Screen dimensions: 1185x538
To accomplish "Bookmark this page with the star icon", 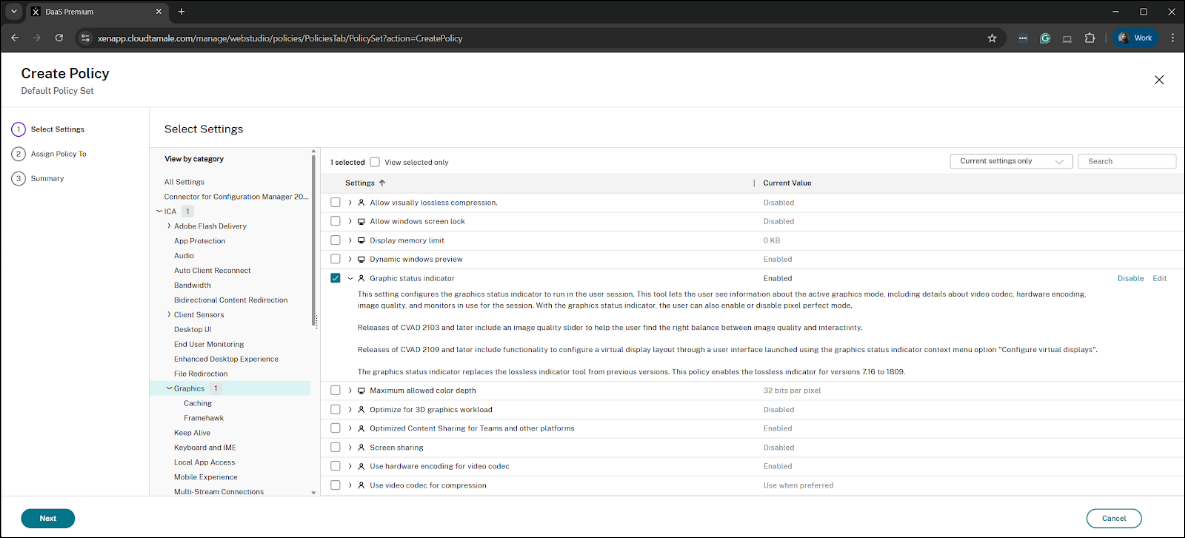I will (991, 38).
